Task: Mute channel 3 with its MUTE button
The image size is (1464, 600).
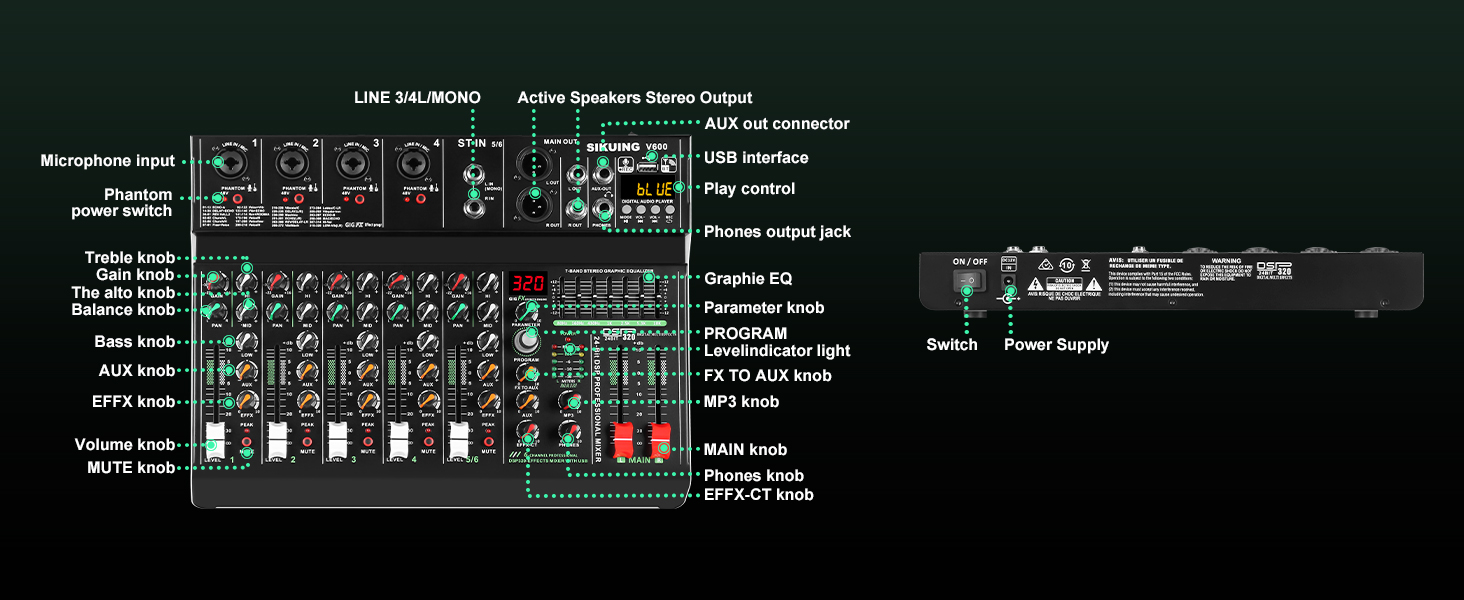Action: (x=367, y=441)
